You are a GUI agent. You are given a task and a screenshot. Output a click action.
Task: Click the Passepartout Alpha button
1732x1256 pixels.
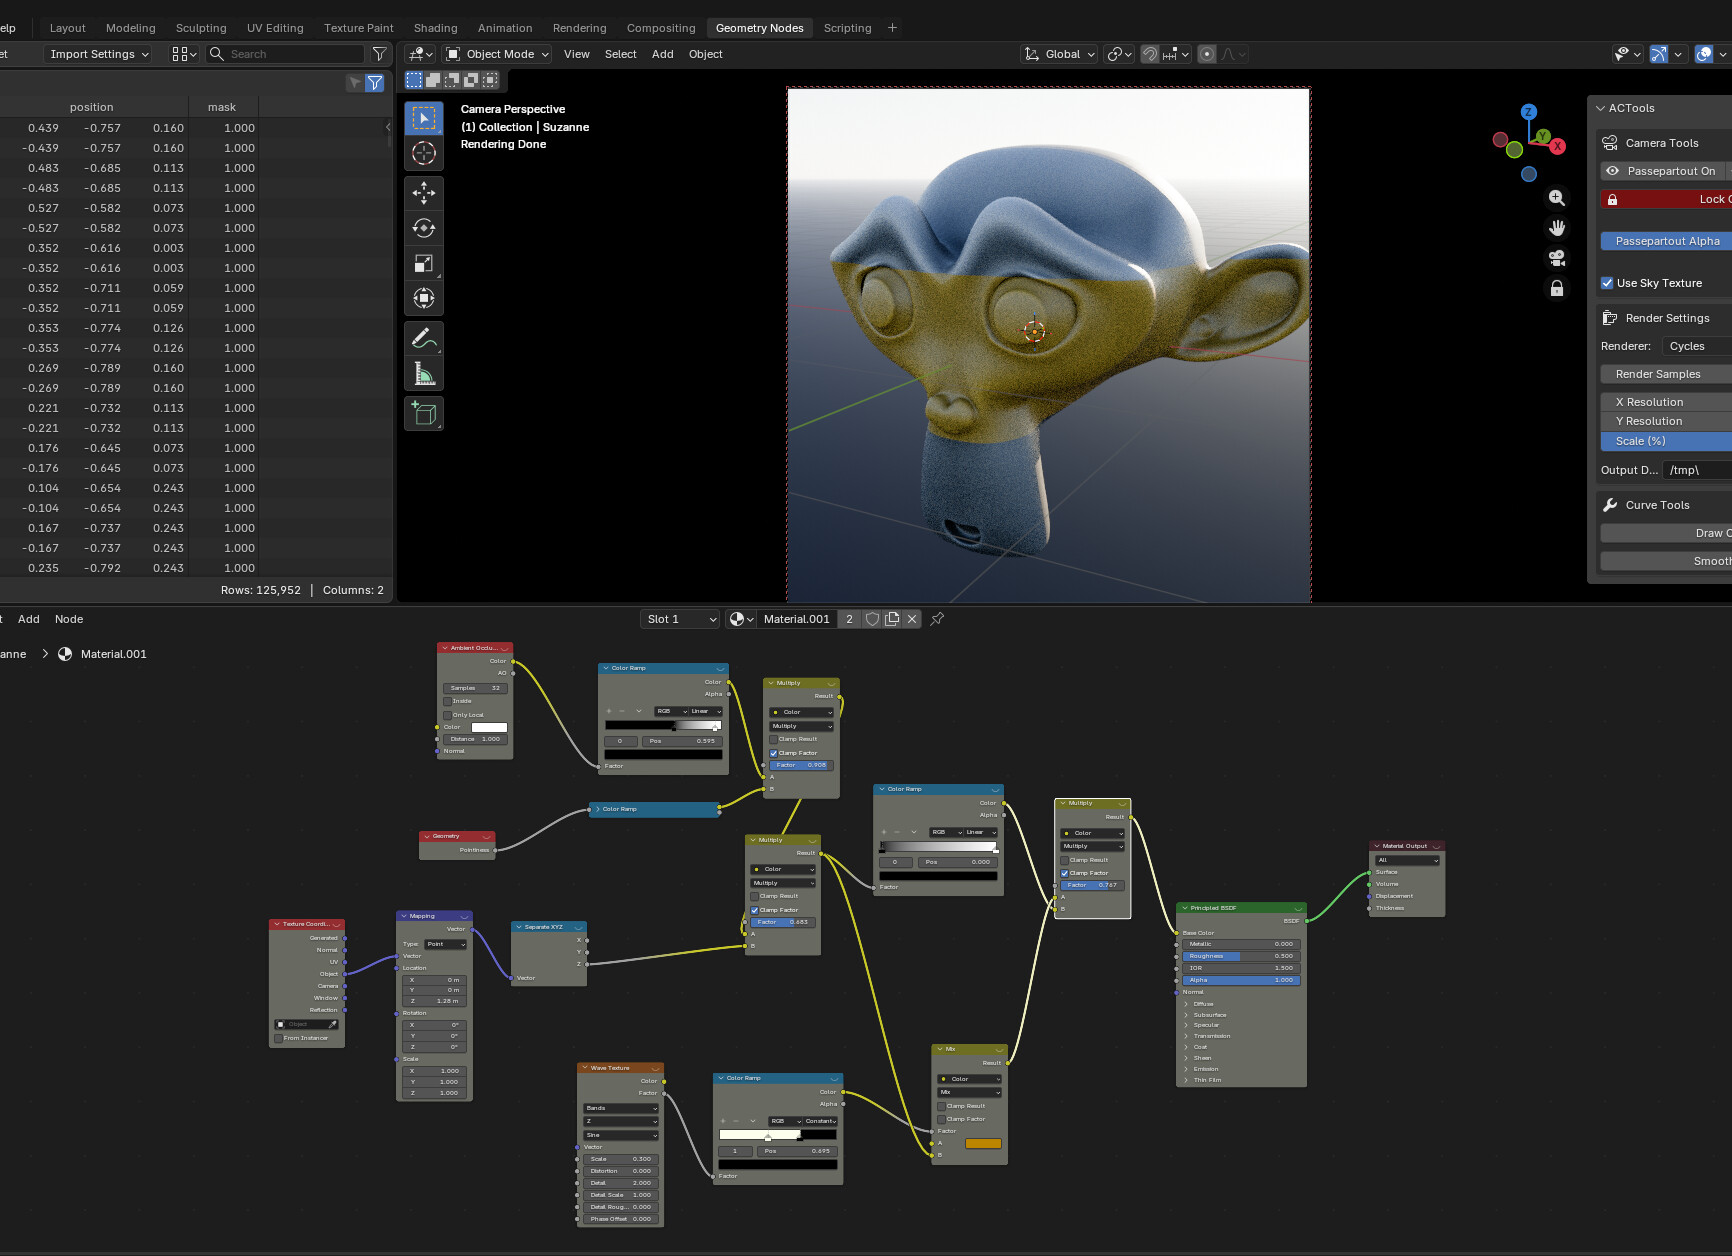coord(1665,241)
